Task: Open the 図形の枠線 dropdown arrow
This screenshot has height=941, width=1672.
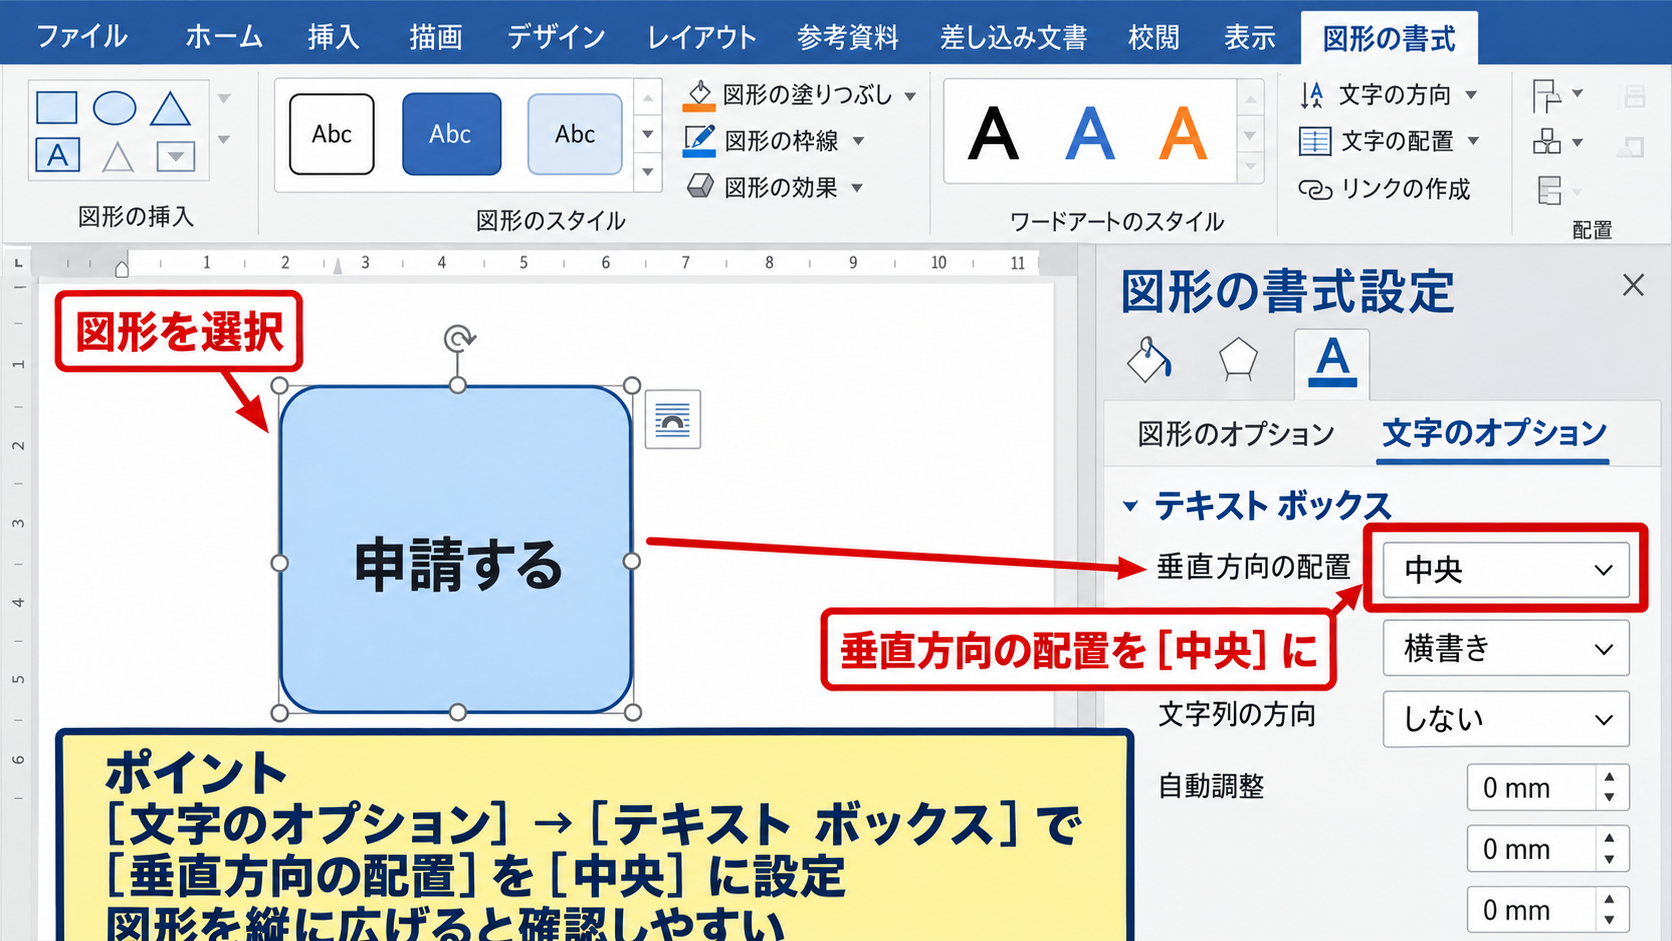Action: point(859,141)
